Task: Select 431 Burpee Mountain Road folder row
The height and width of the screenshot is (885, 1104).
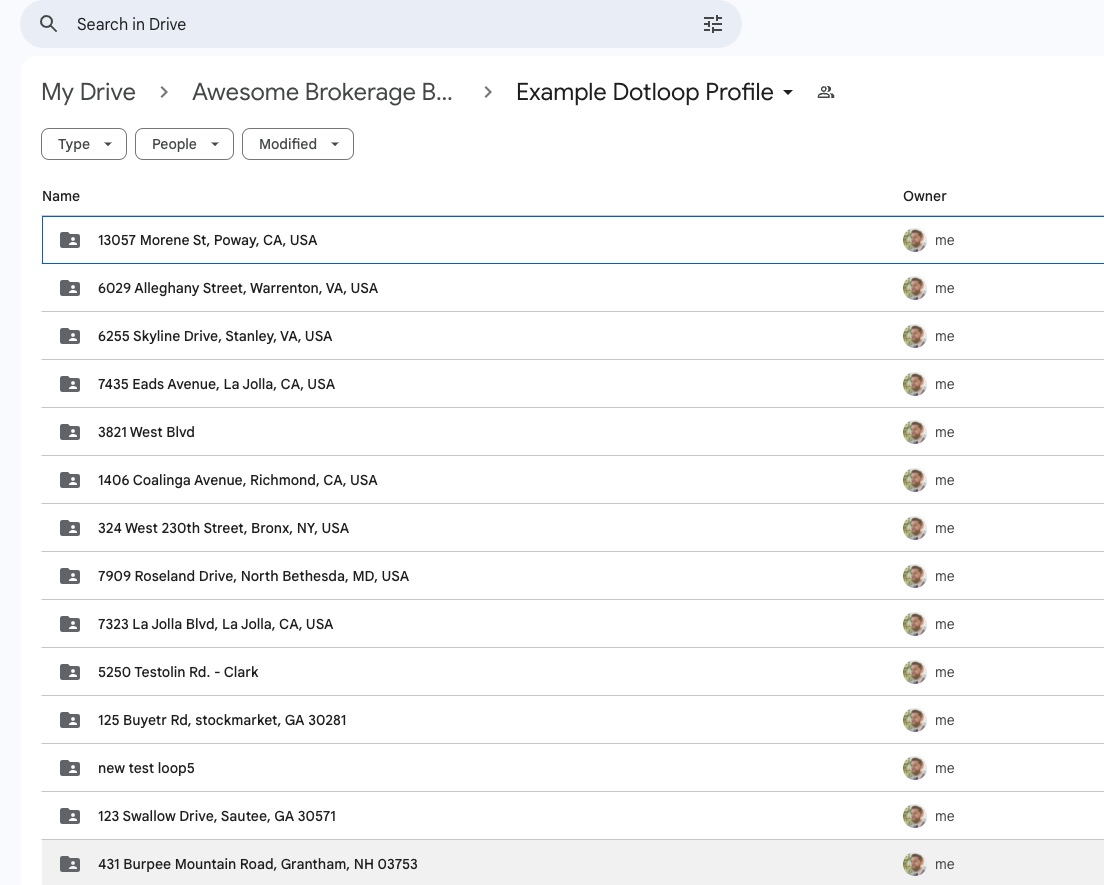Action: point(257,864)
